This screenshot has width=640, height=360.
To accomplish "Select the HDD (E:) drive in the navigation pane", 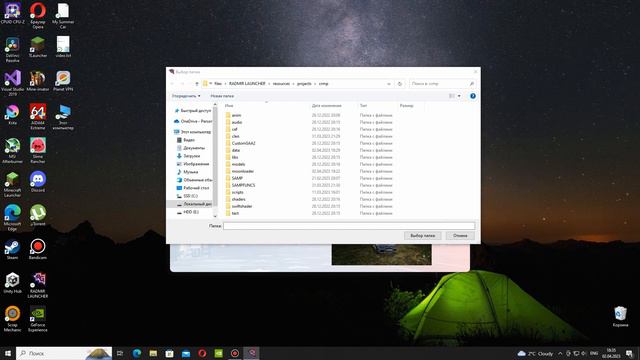I will click(x=188, y=212).
